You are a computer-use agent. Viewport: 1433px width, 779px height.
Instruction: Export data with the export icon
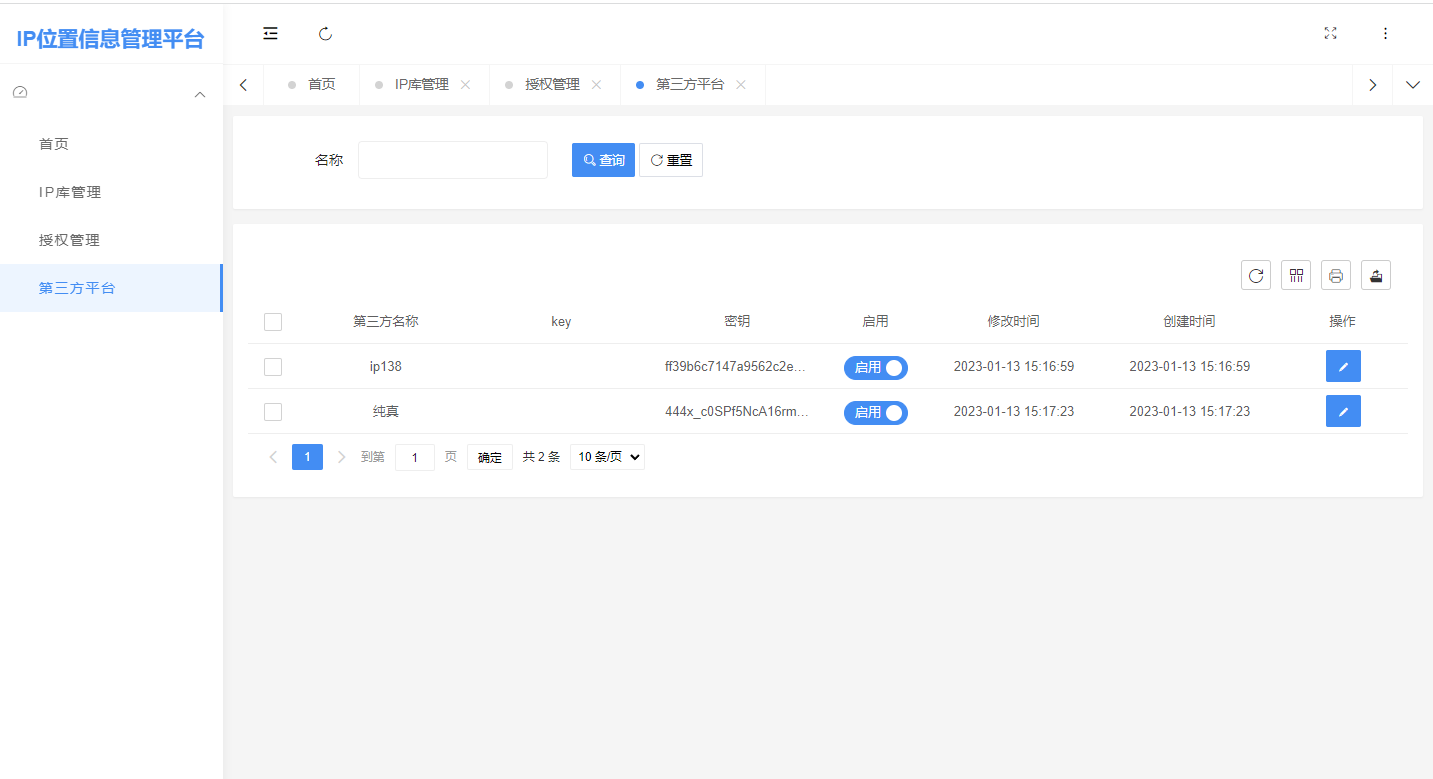[x=1375, y=275]
